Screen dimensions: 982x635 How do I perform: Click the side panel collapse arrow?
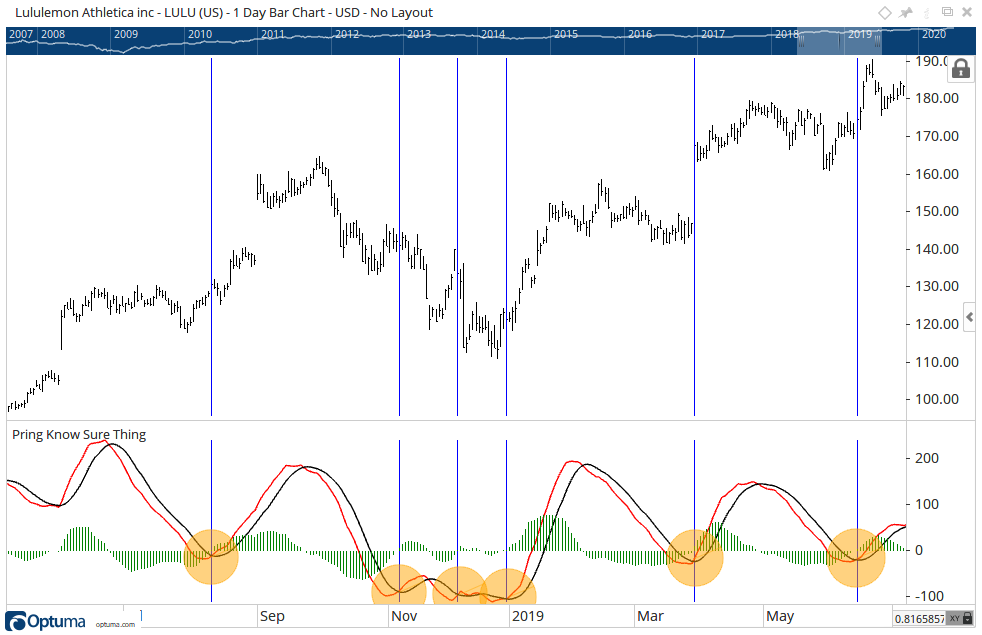point(969,318)
